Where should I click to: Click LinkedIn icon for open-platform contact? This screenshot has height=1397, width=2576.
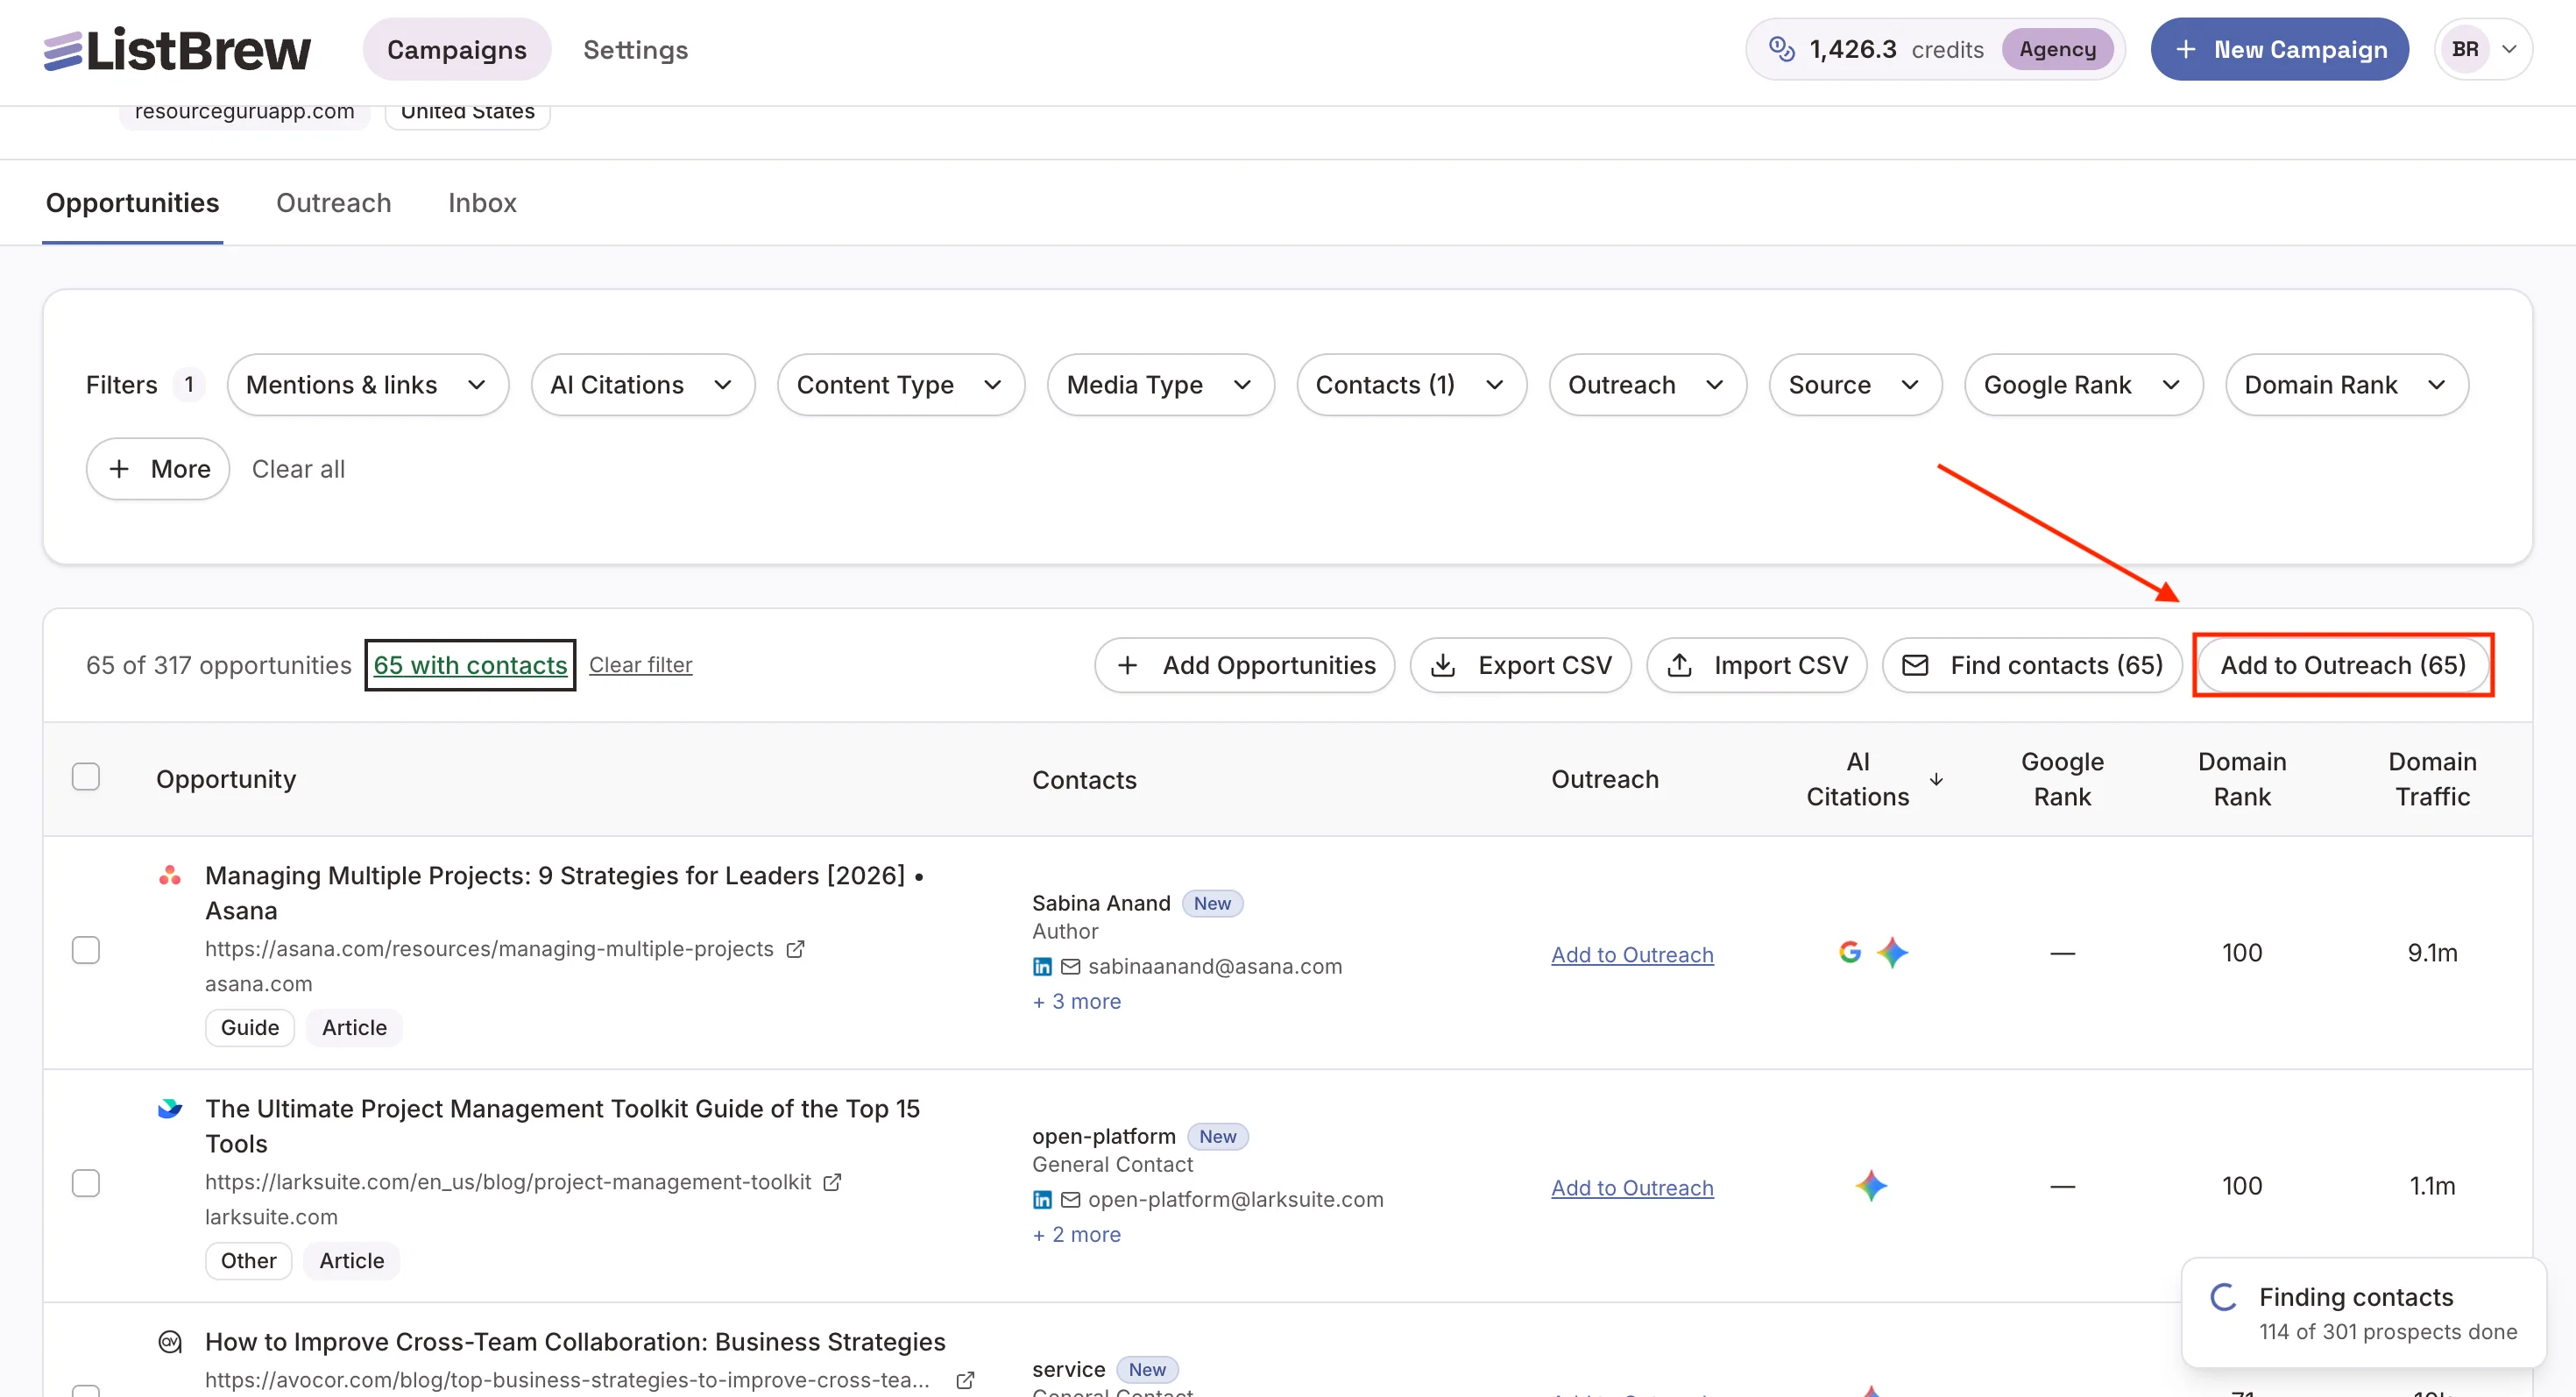tap(1042, 1199)
